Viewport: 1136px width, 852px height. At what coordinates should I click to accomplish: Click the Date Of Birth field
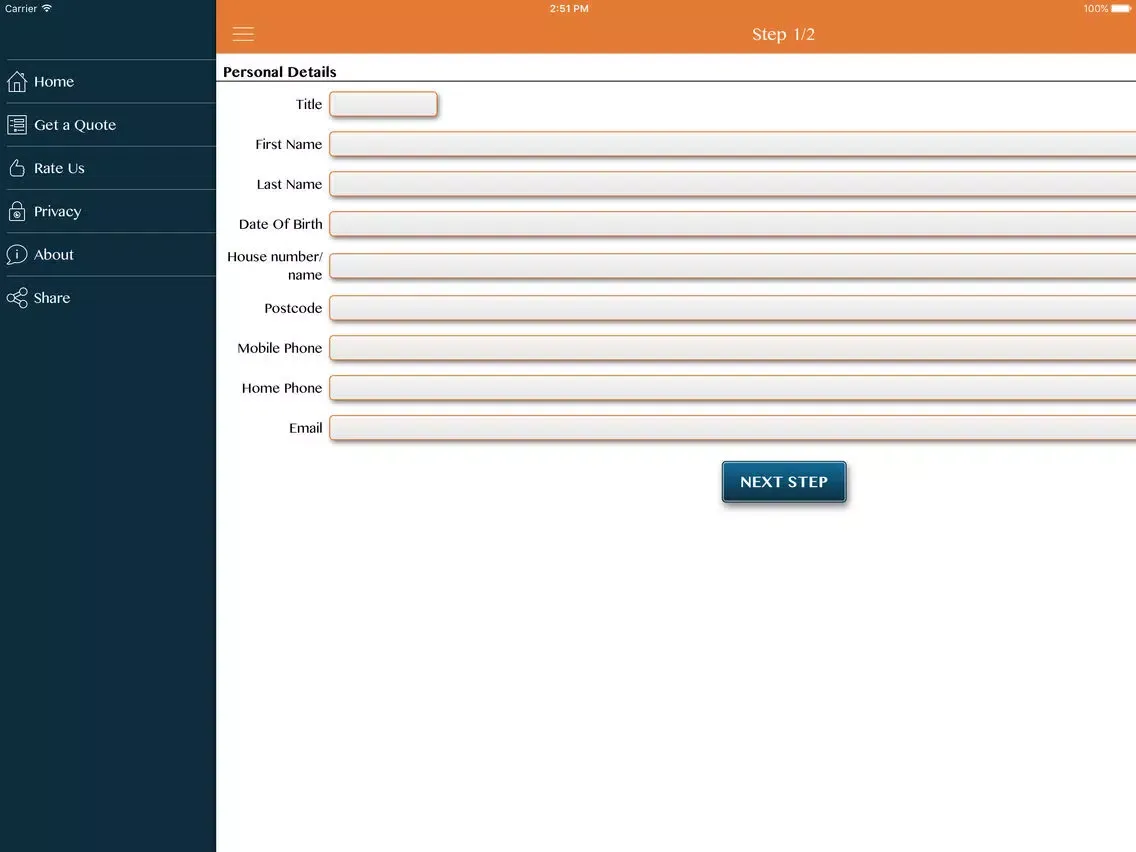coord(732,224)
